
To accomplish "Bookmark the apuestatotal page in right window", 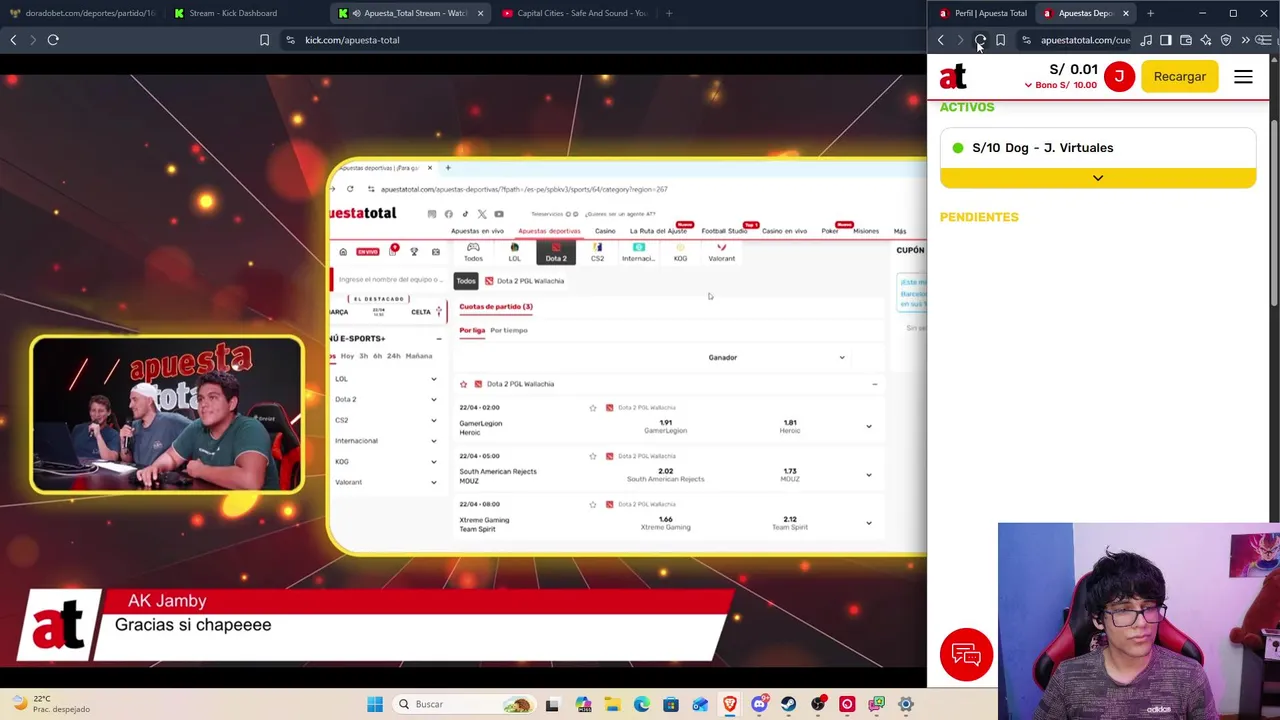I will [x=1000, y=40].
